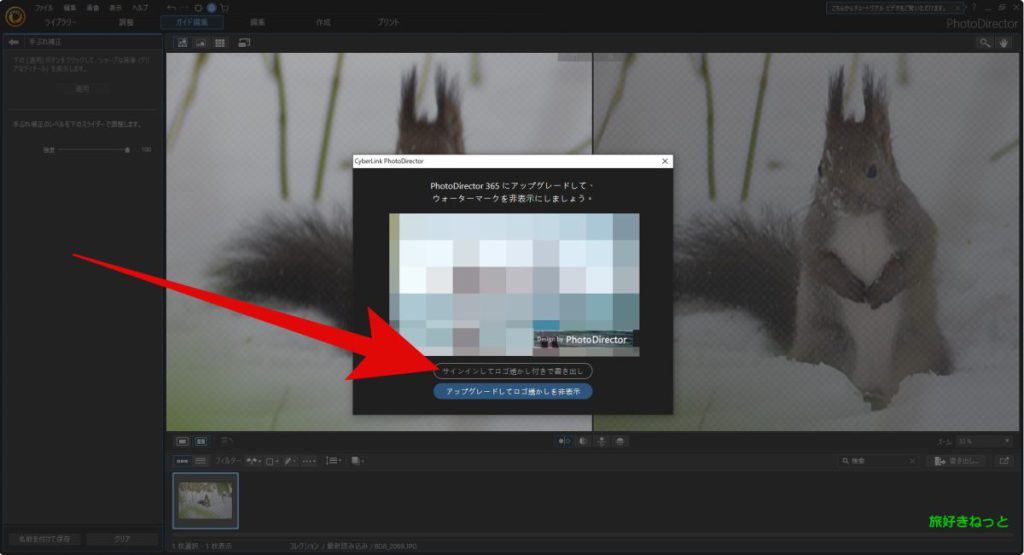Open the 編集 menu in the menu bar
1024x555 pixels.
coord(70,8)
